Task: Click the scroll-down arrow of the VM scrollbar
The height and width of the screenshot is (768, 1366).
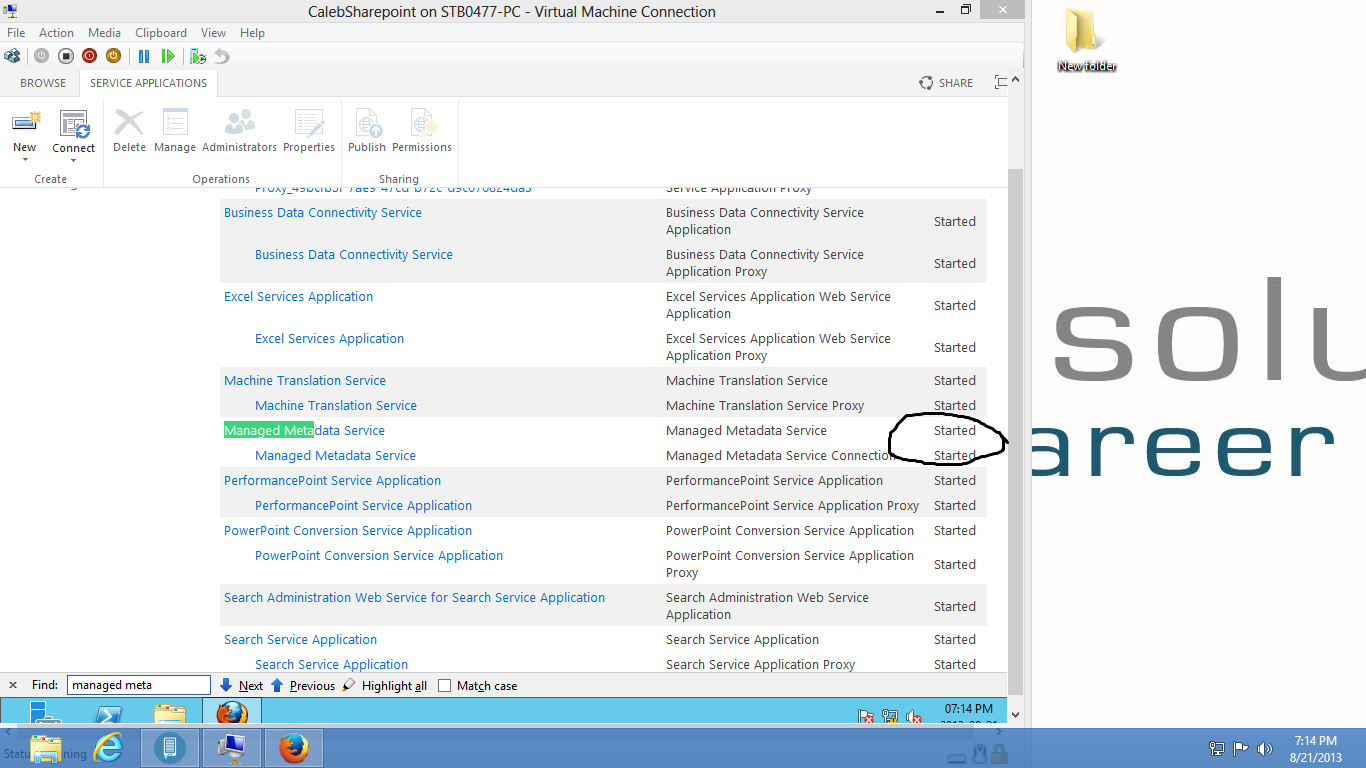Action: 1016,715
